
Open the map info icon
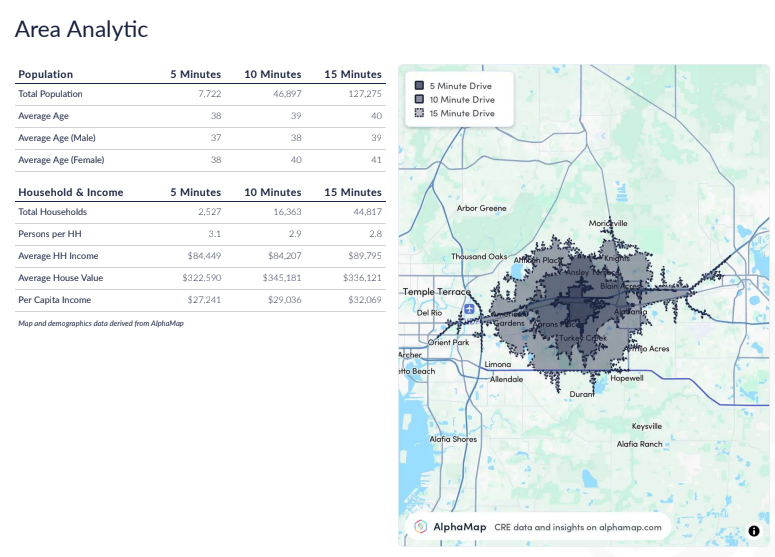(754, 531)
